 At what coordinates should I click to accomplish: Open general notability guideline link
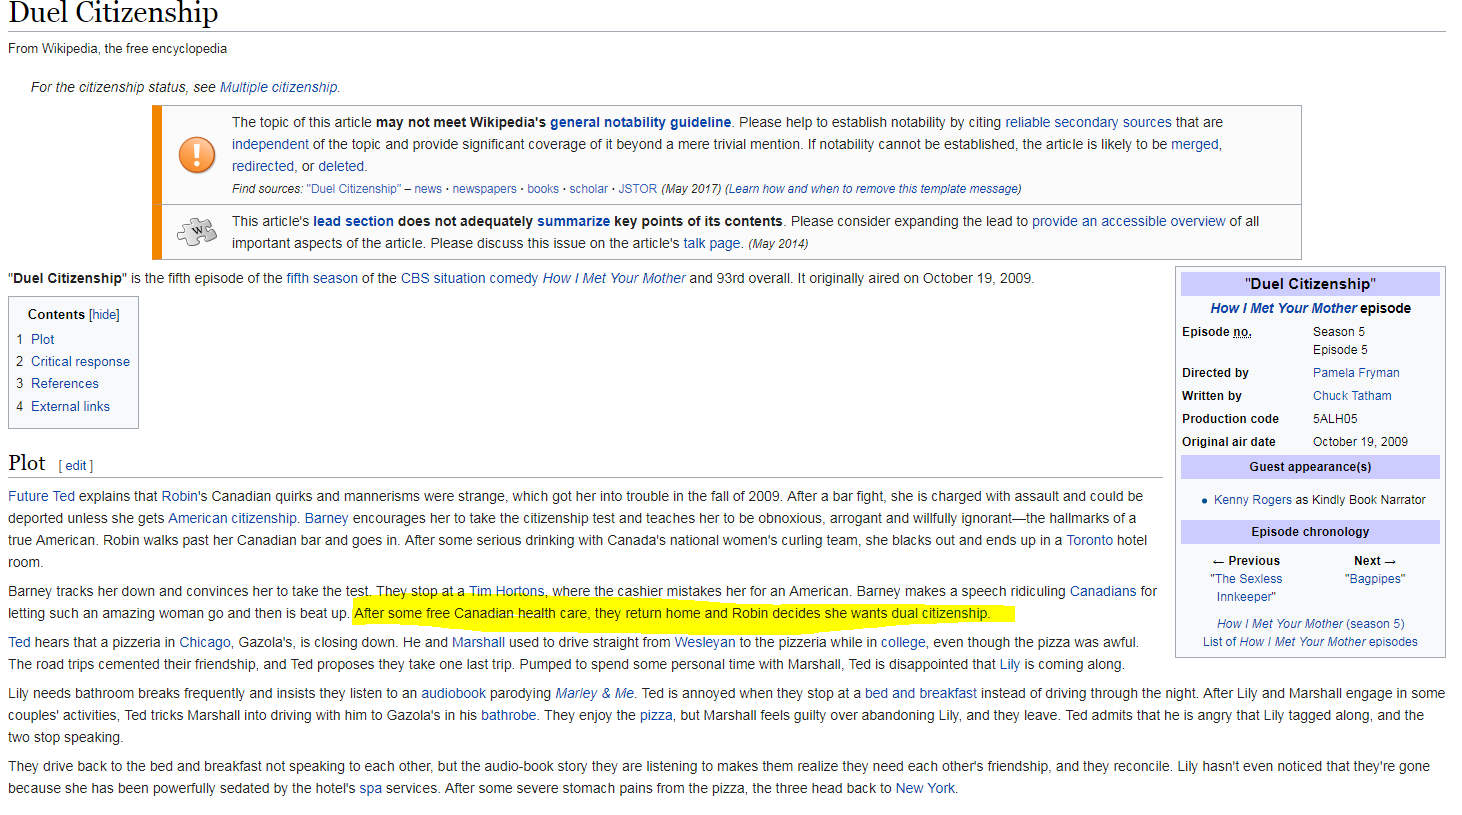point(640,122)
